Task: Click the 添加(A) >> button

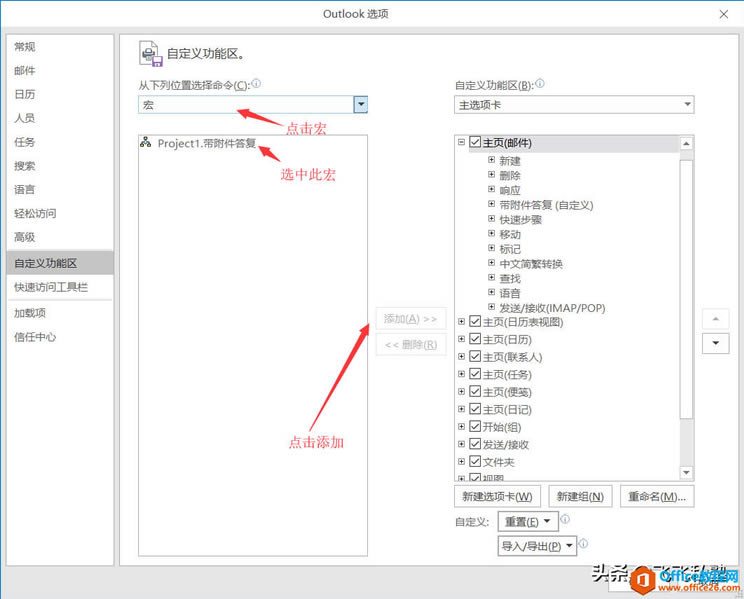Action: tap(411, 318)
